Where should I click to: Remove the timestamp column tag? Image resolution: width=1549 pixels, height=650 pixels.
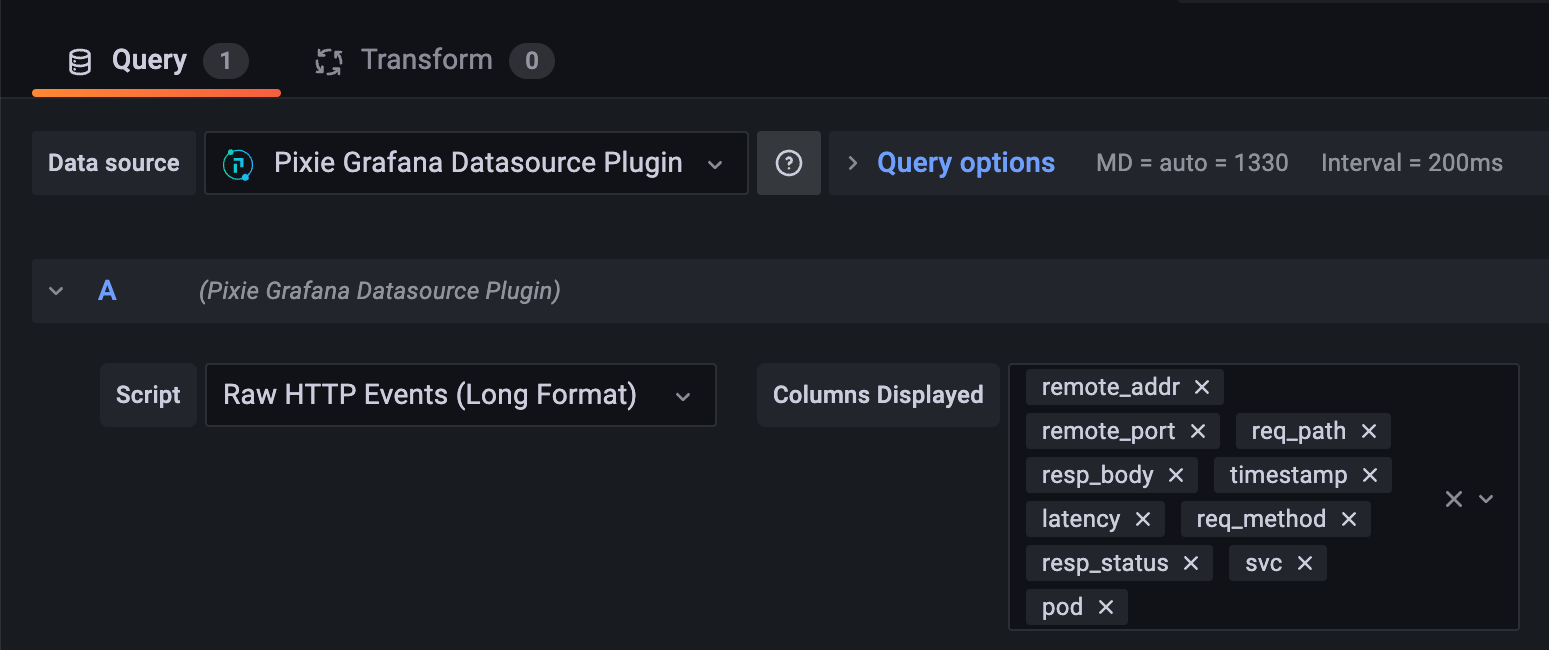(x=1370, y=475)
